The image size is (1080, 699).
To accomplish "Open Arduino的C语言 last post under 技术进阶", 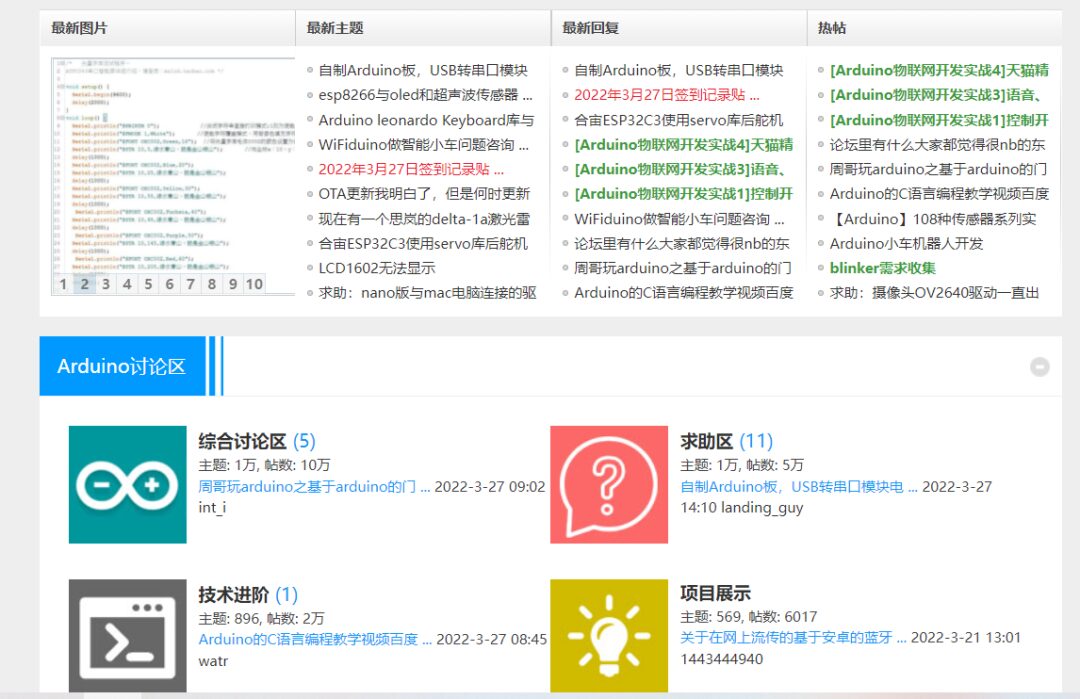I will coord(315,640).
